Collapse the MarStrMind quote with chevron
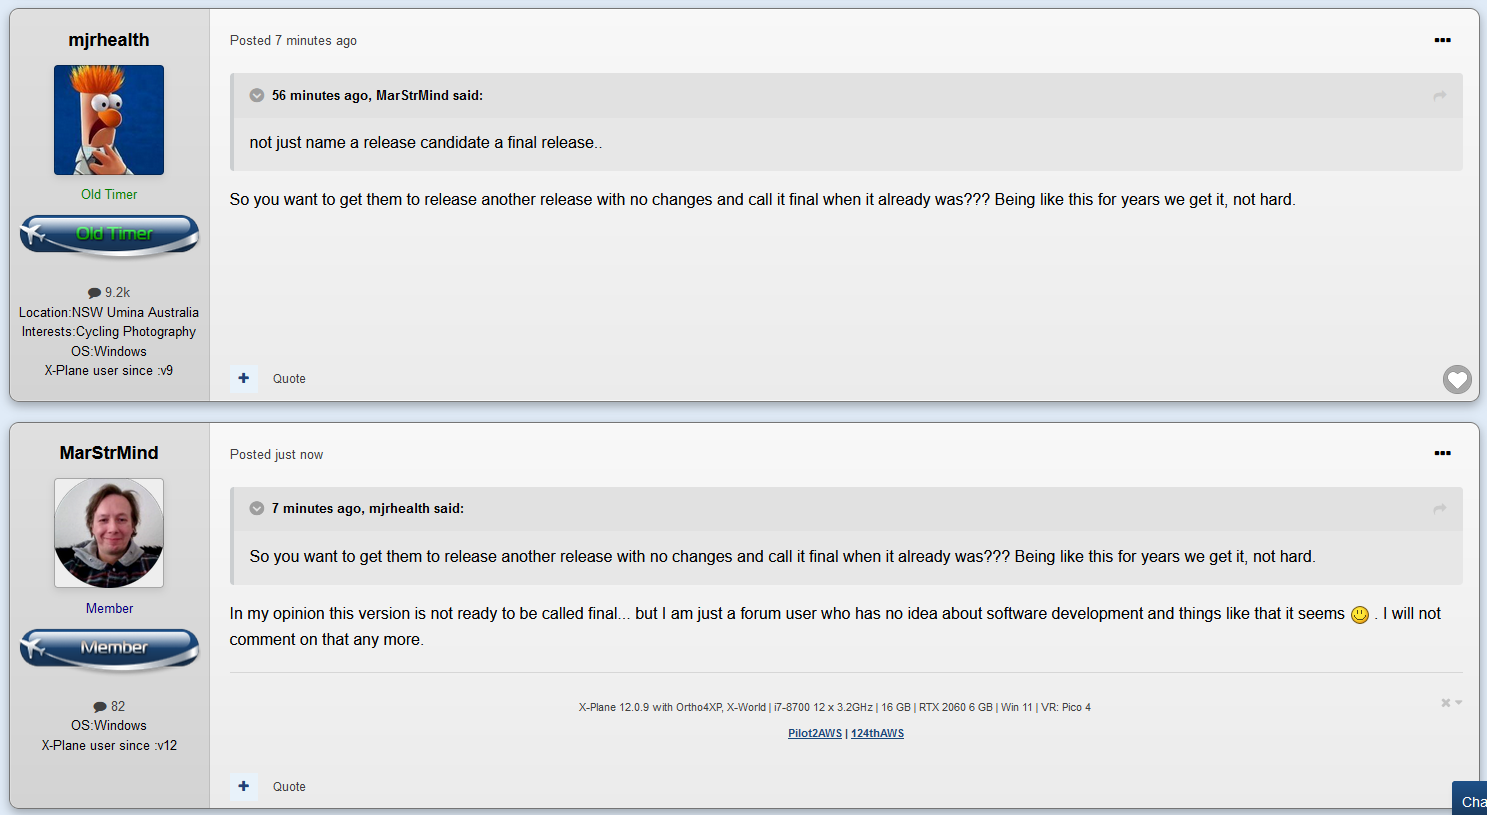Screen dimensions: 1487x815 tap(257, 95)
